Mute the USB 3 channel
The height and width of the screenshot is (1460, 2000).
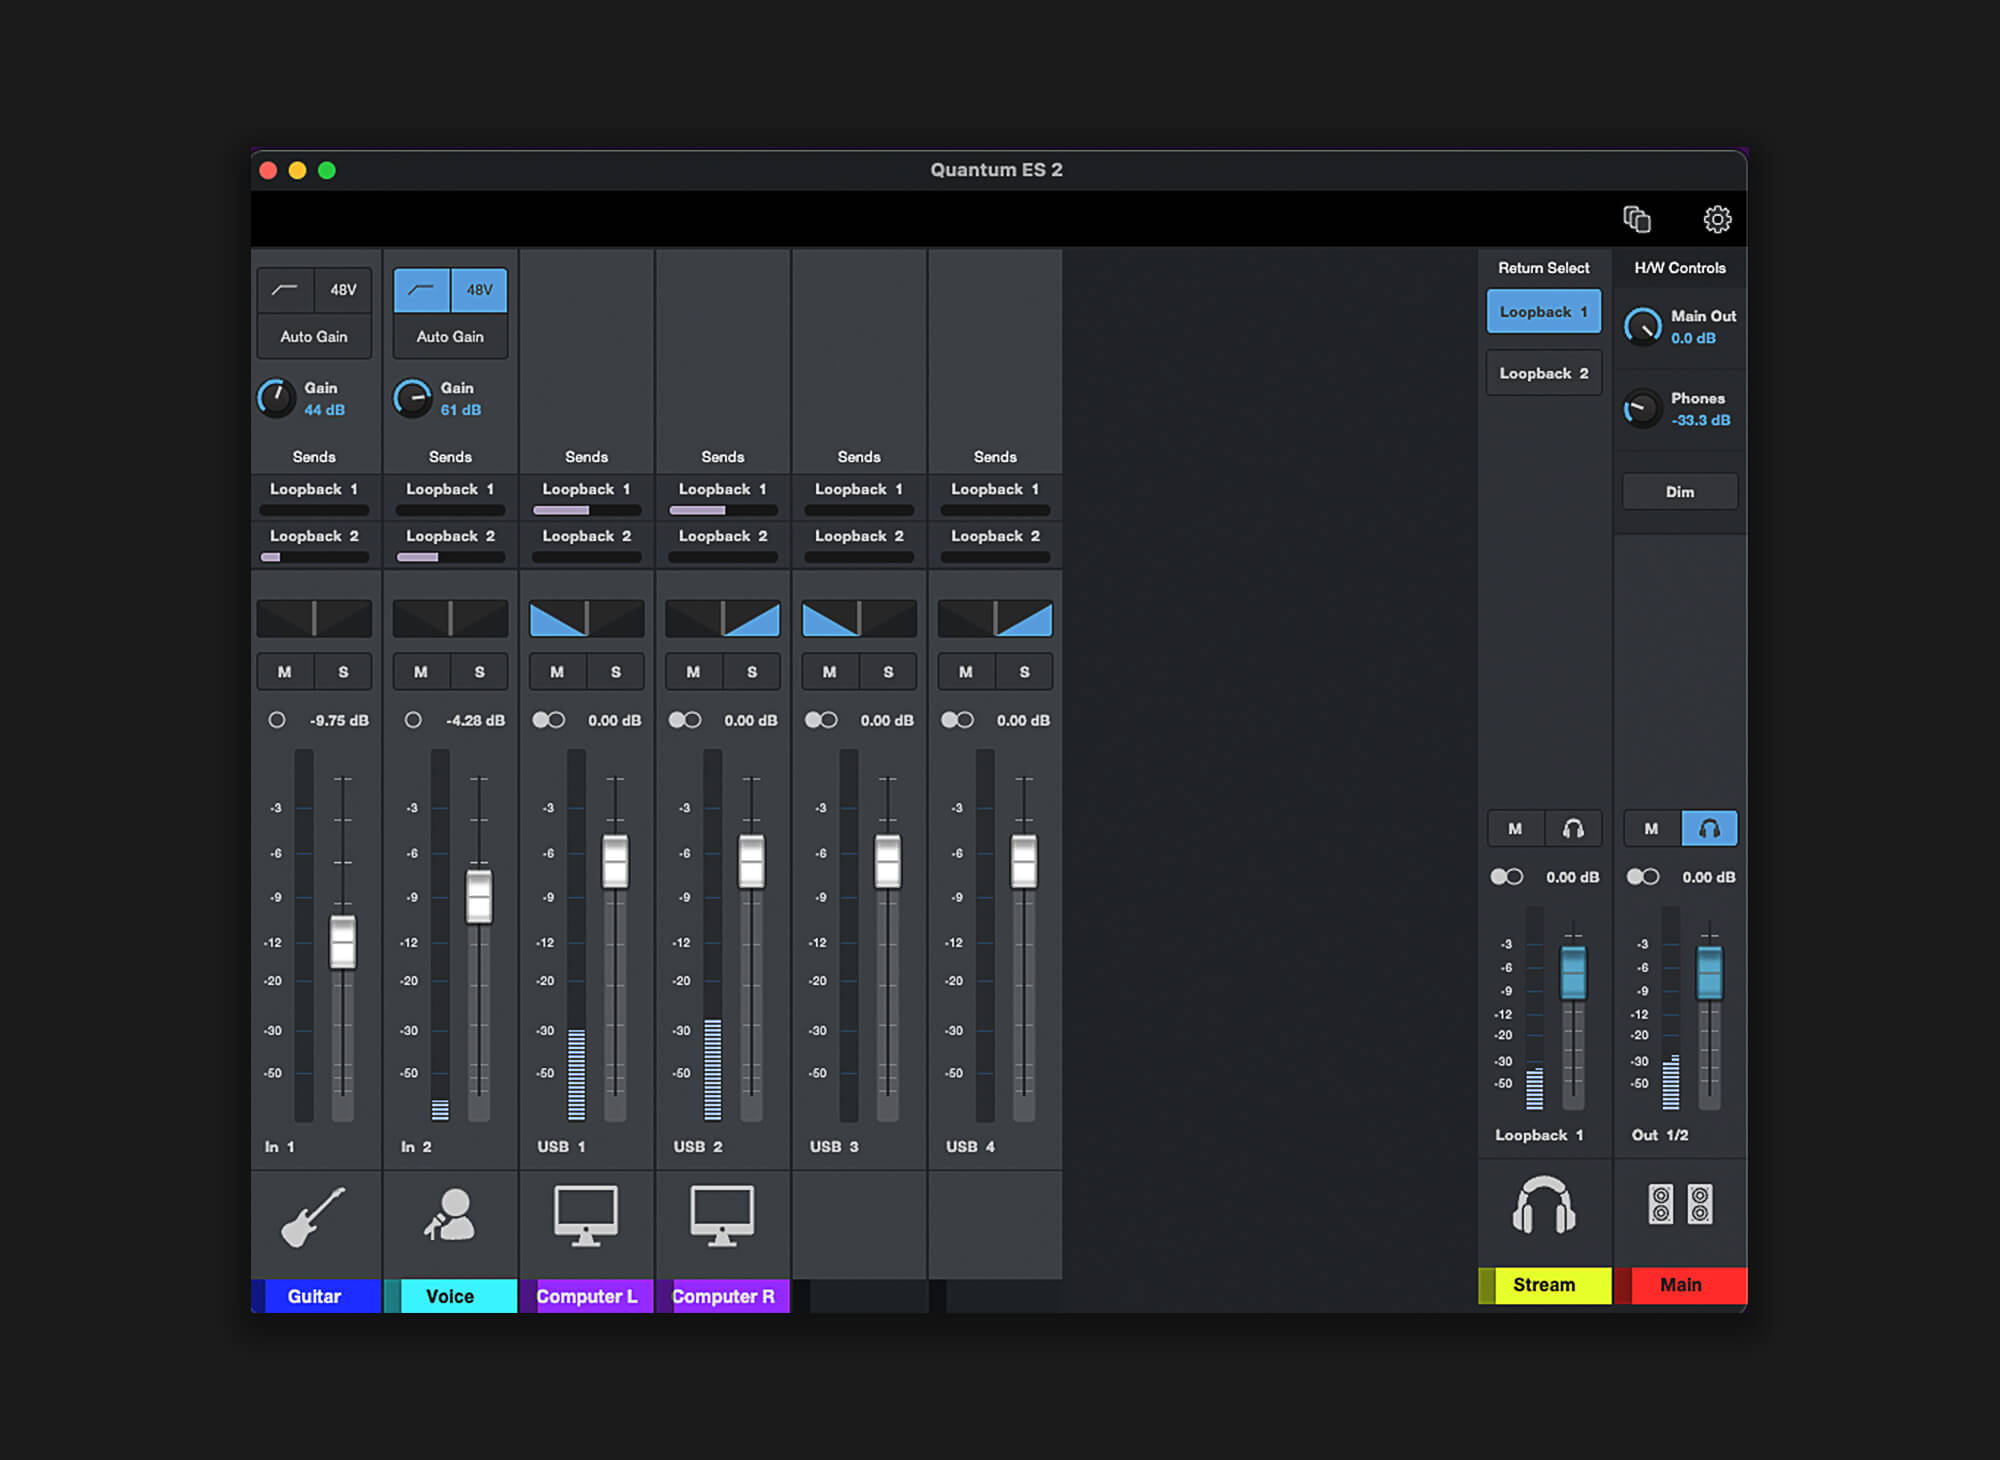click(x=828, y=671)
